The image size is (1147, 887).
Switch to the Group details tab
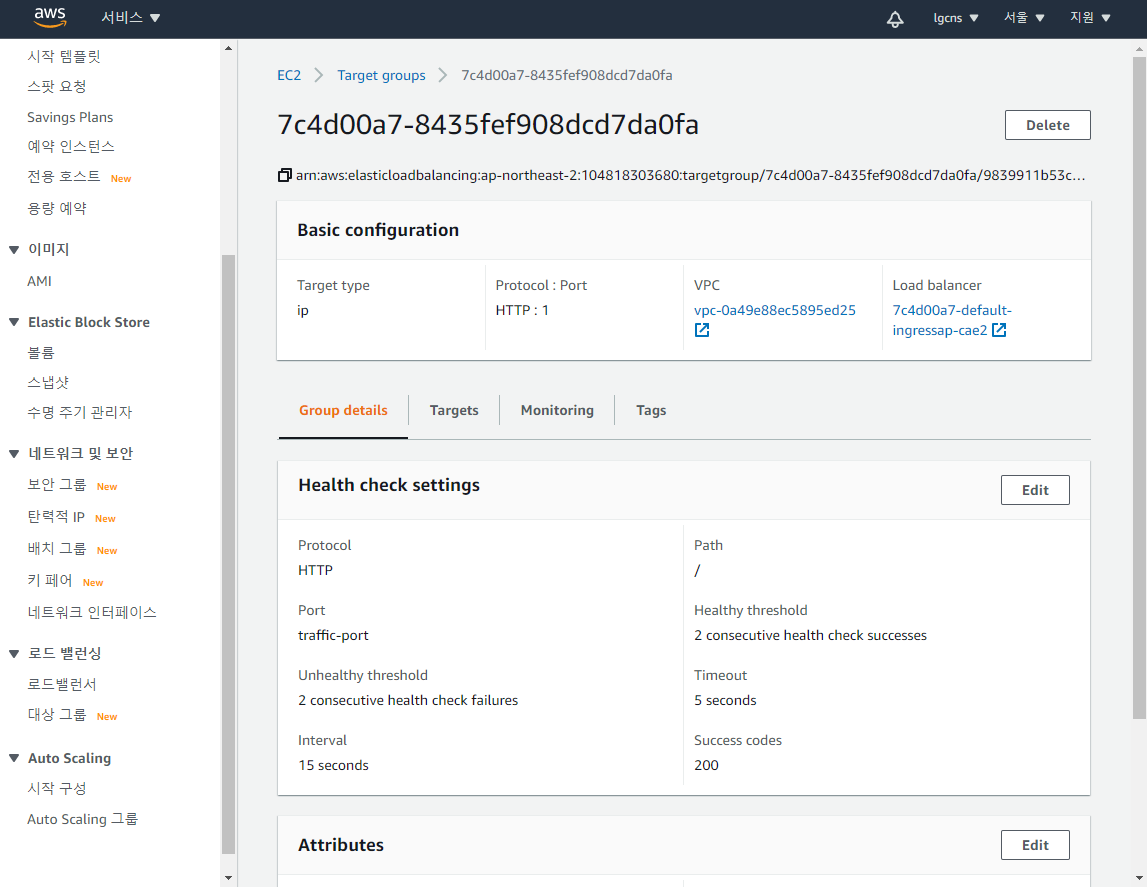343,410
